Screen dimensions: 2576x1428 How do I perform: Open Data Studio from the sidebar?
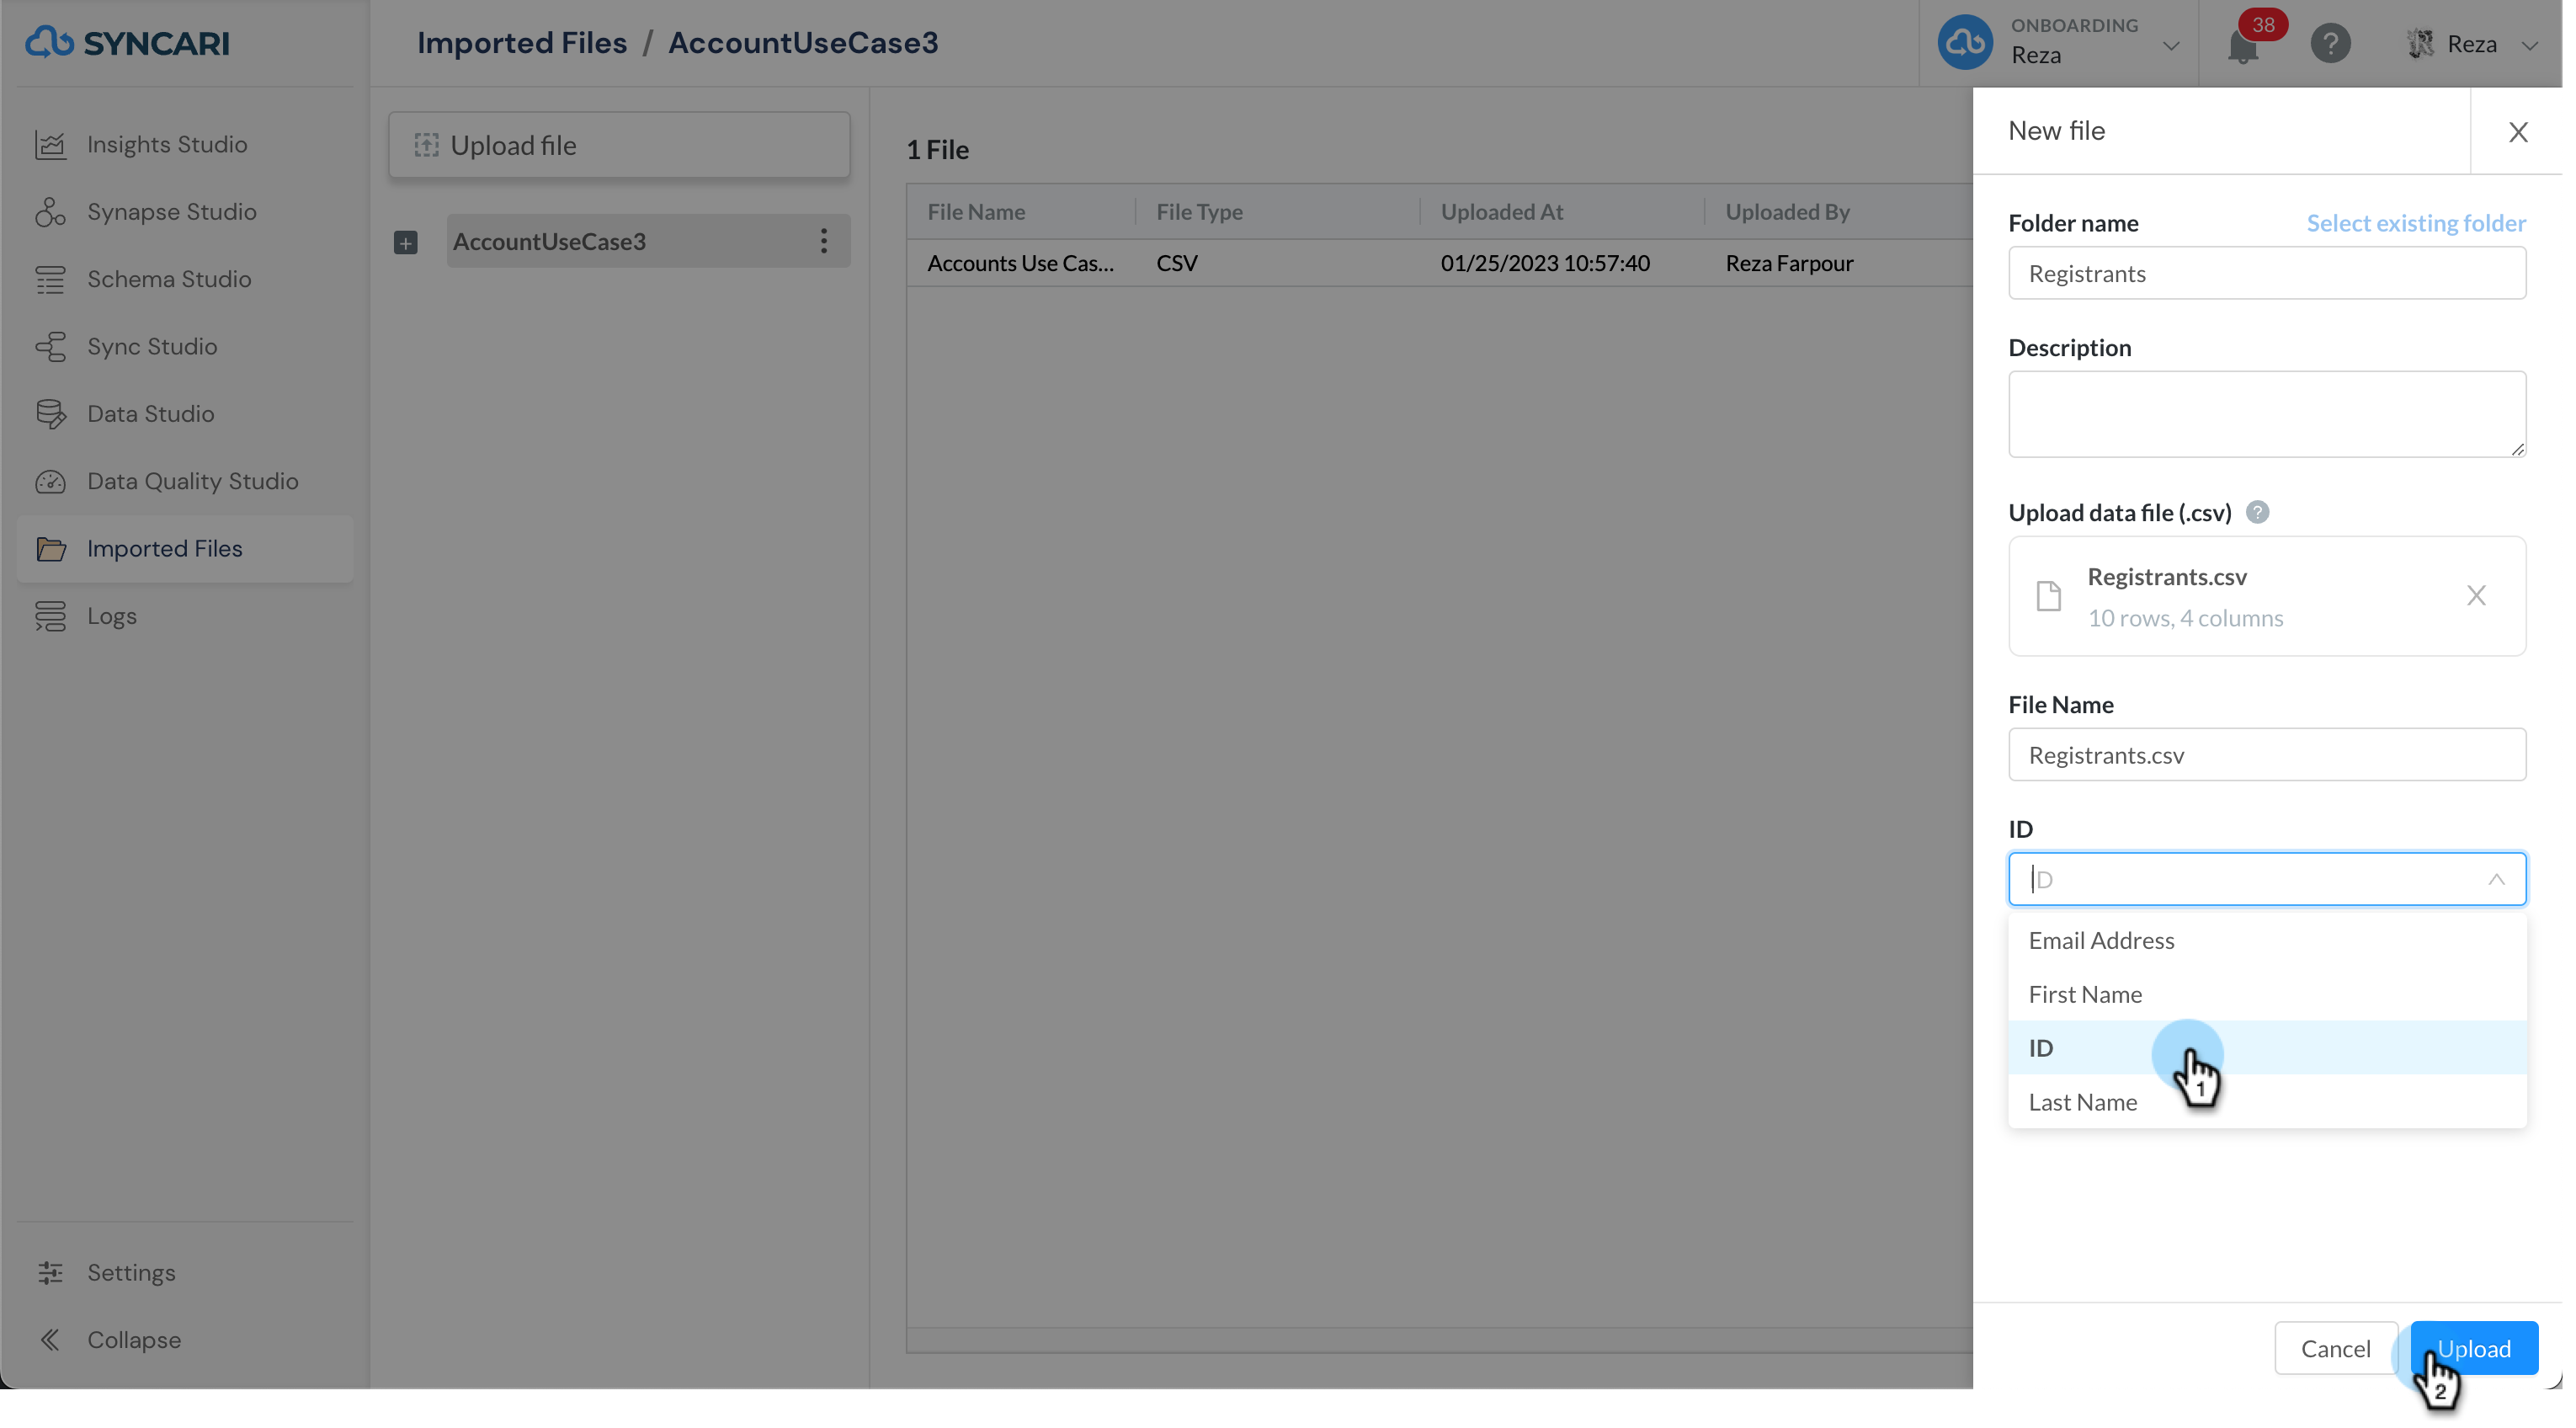coord(150,413)
